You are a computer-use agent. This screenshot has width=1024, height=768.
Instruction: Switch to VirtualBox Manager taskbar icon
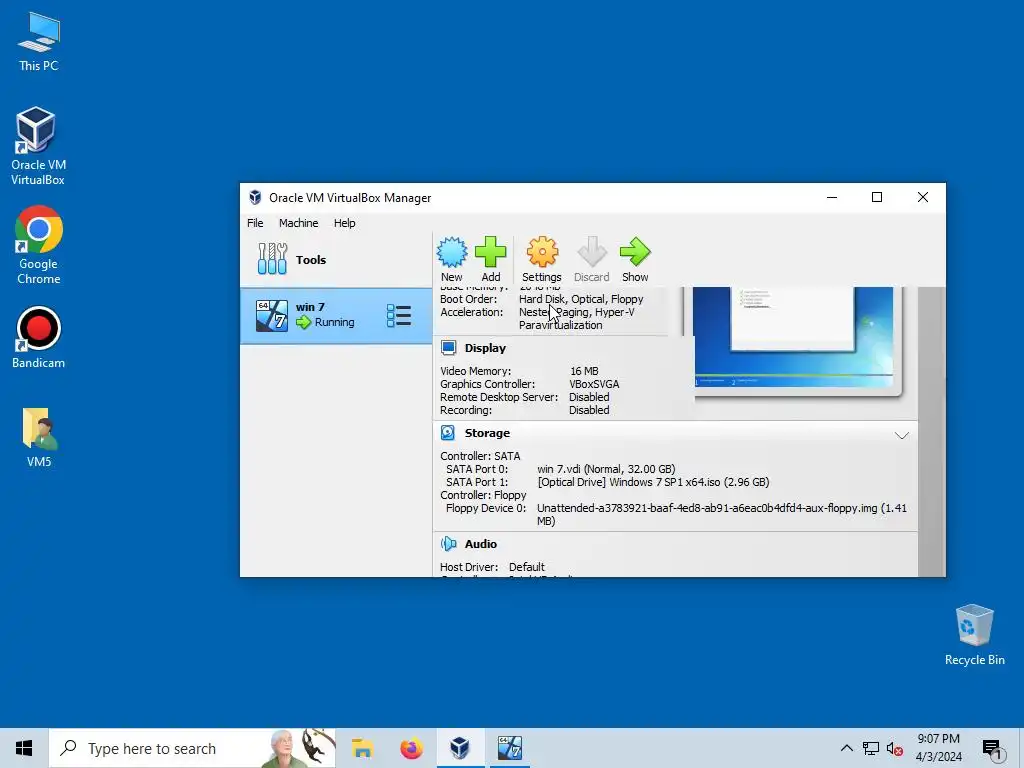pyautogui.click(x=460, y=748)
